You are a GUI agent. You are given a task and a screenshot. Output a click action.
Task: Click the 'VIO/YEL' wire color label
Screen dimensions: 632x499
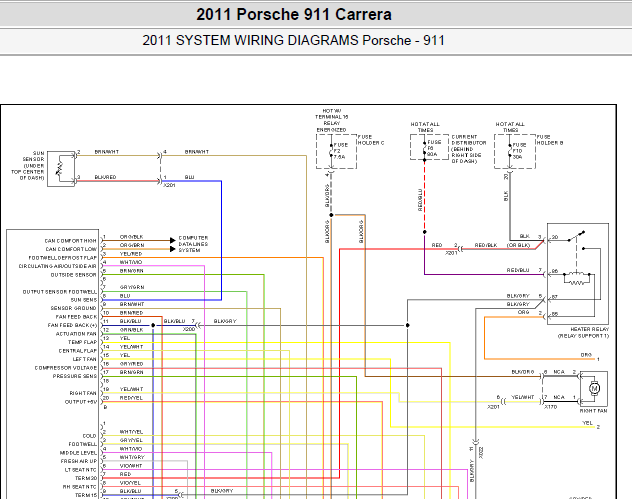[x=130, y=483]
